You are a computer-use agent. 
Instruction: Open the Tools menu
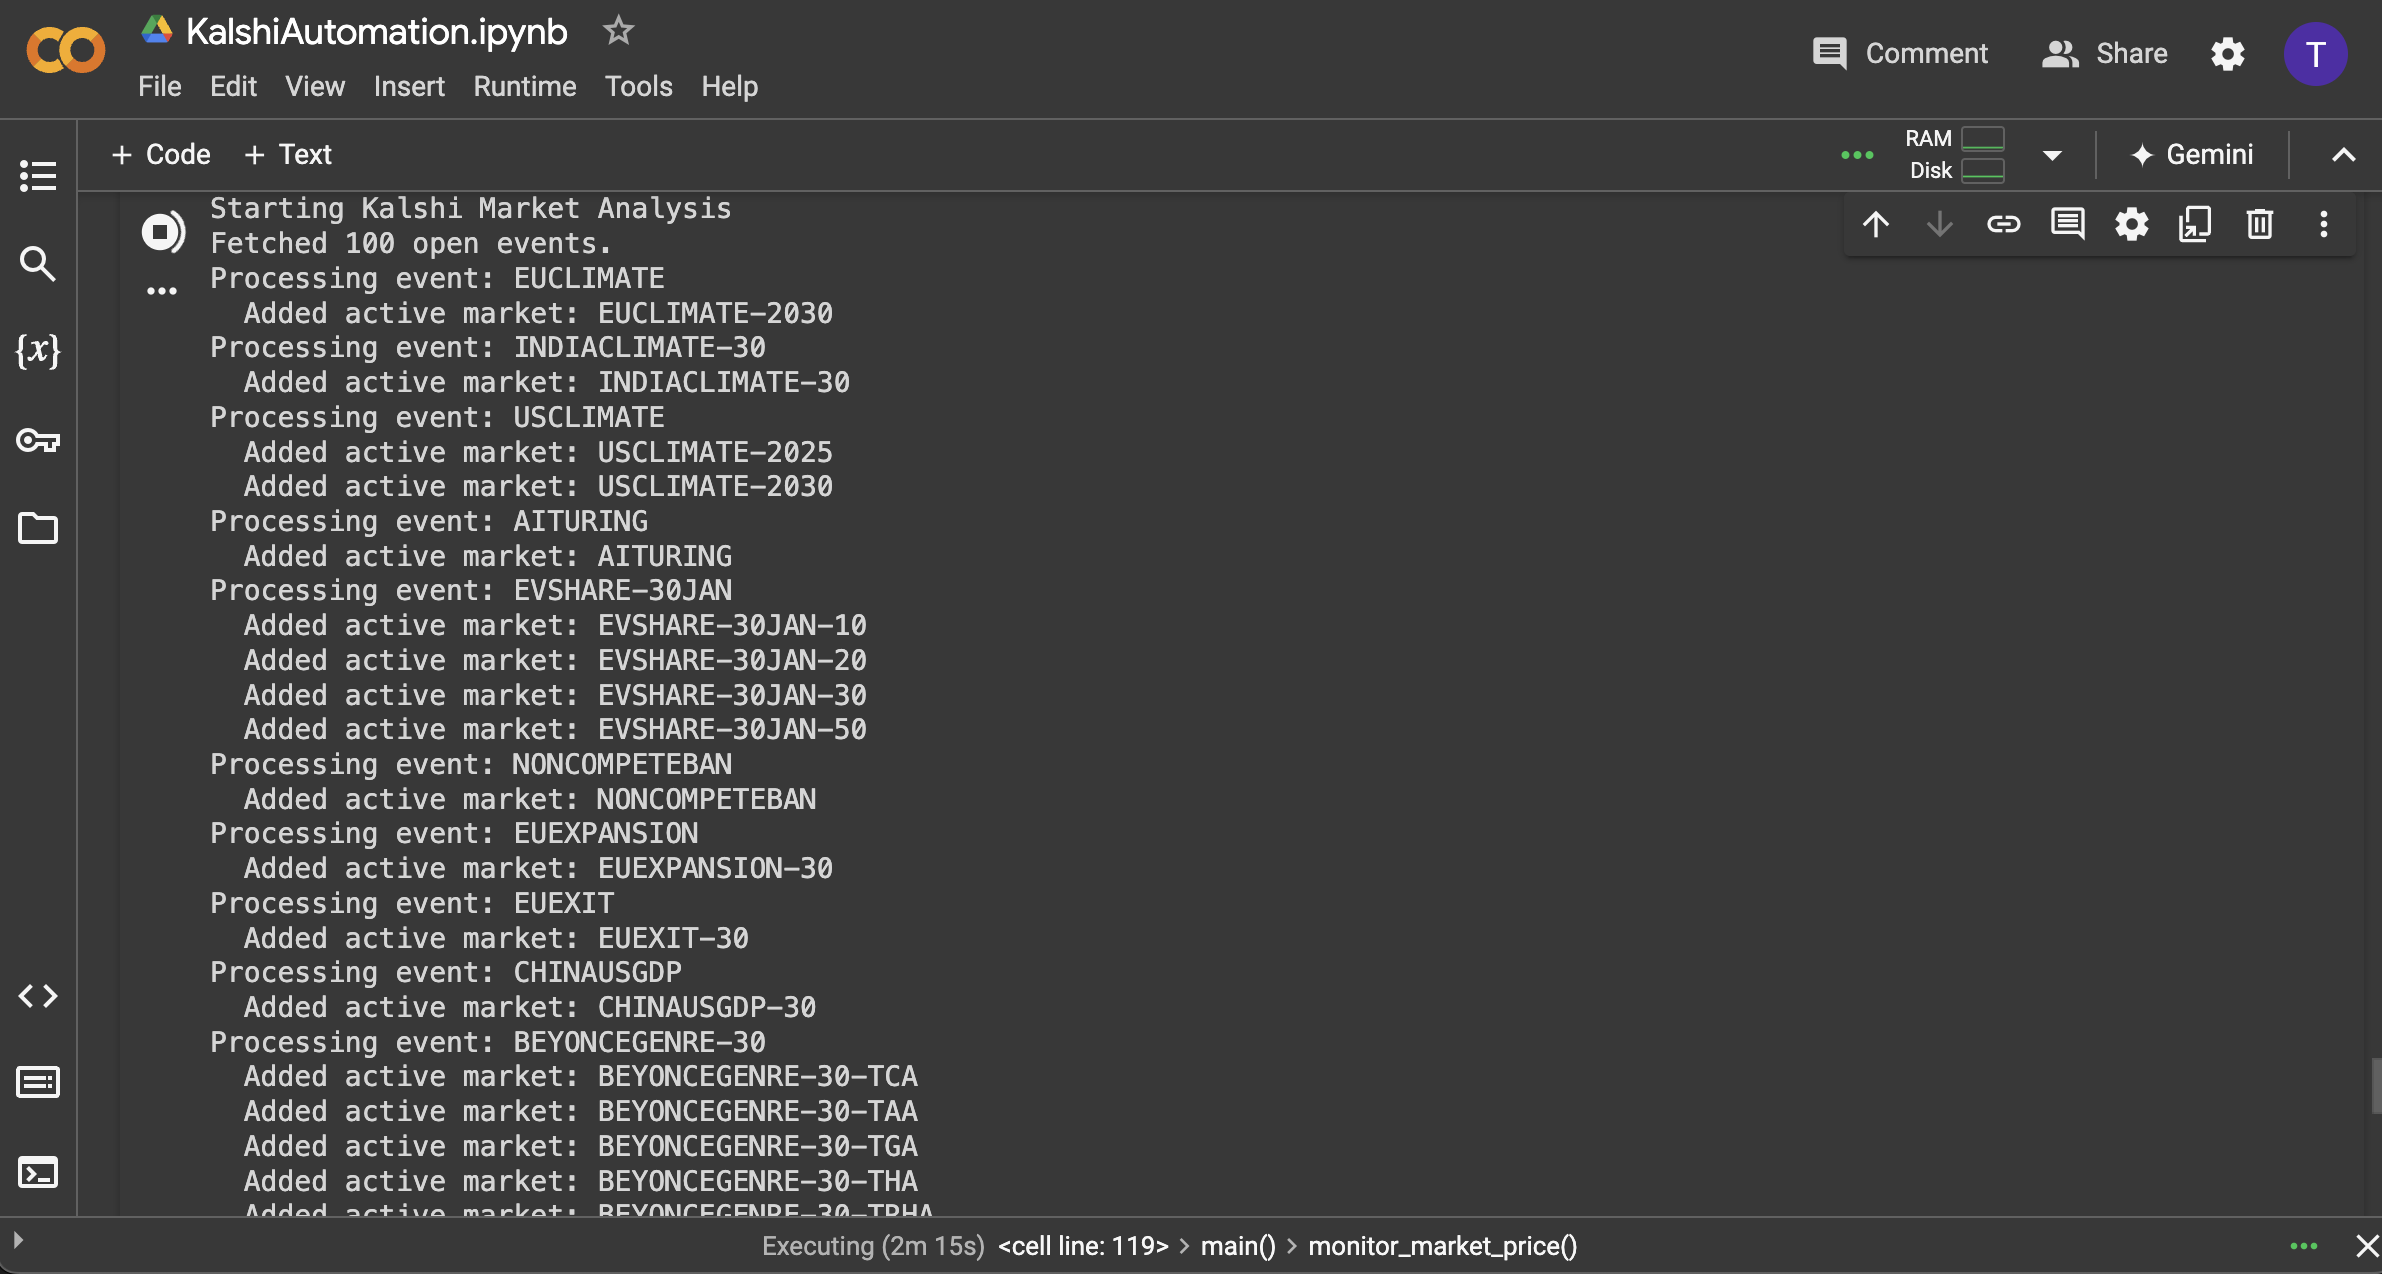point(638,86)
